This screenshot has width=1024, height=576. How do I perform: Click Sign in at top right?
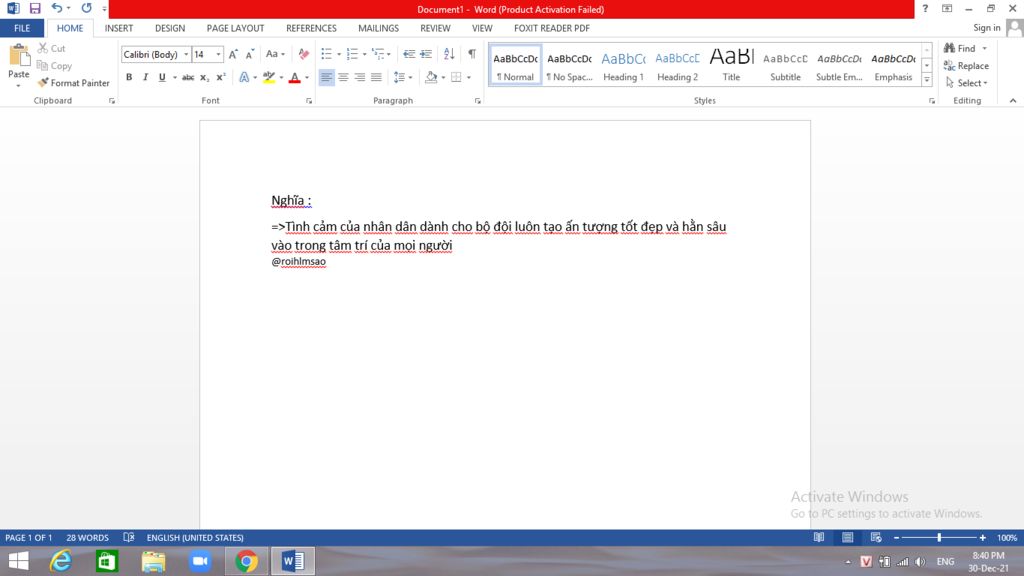coord(986,27)
